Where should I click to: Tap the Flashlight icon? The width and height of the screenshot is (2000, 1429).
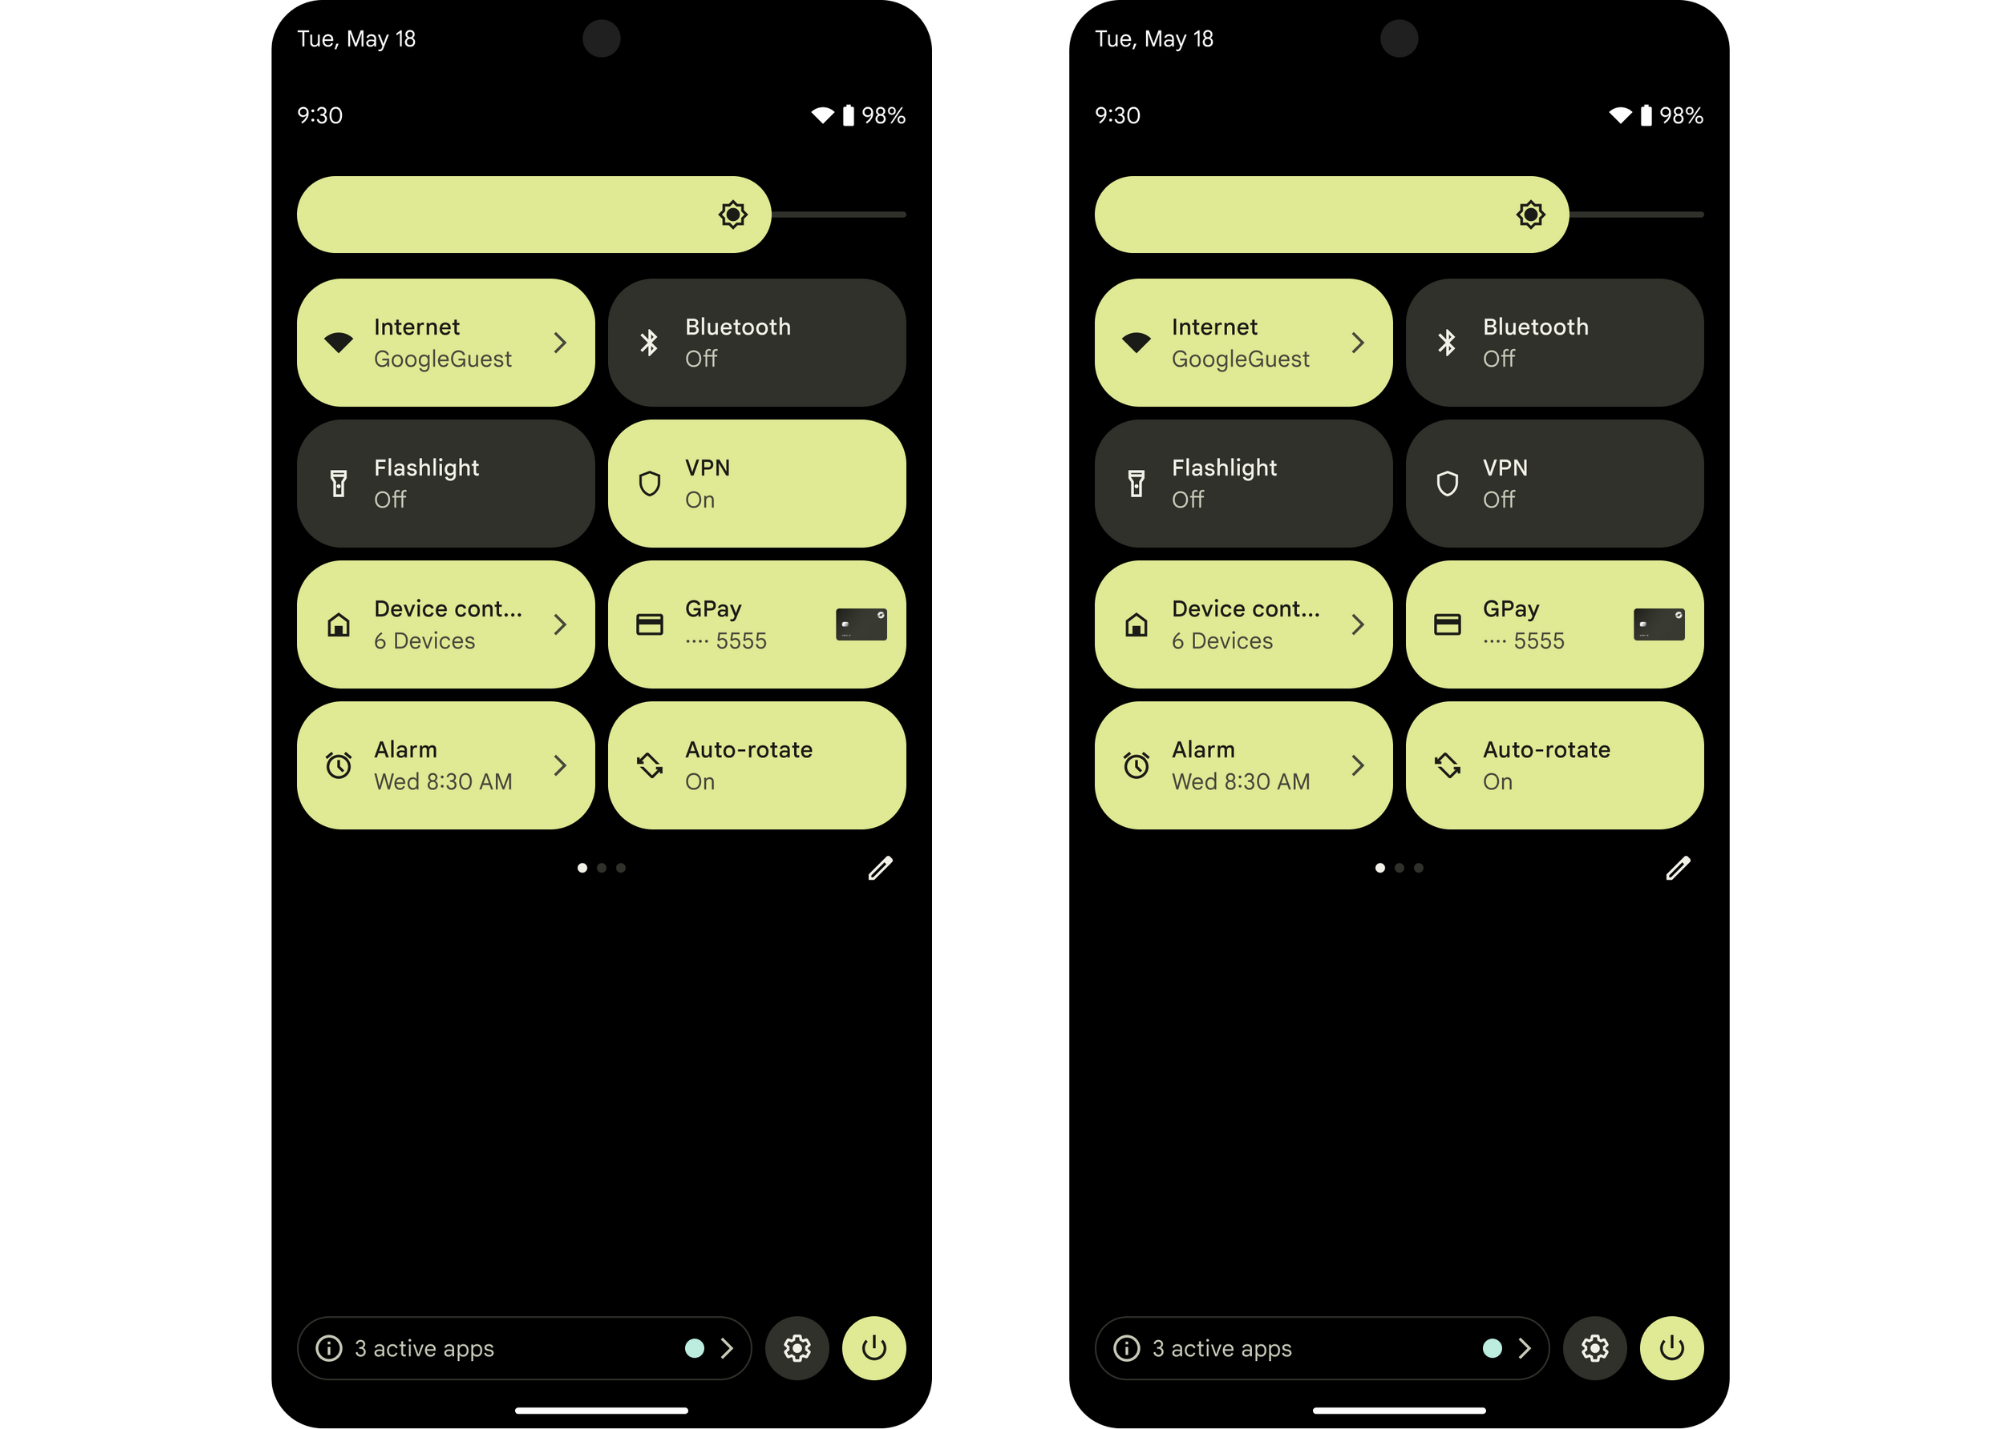tap(343, 483)
